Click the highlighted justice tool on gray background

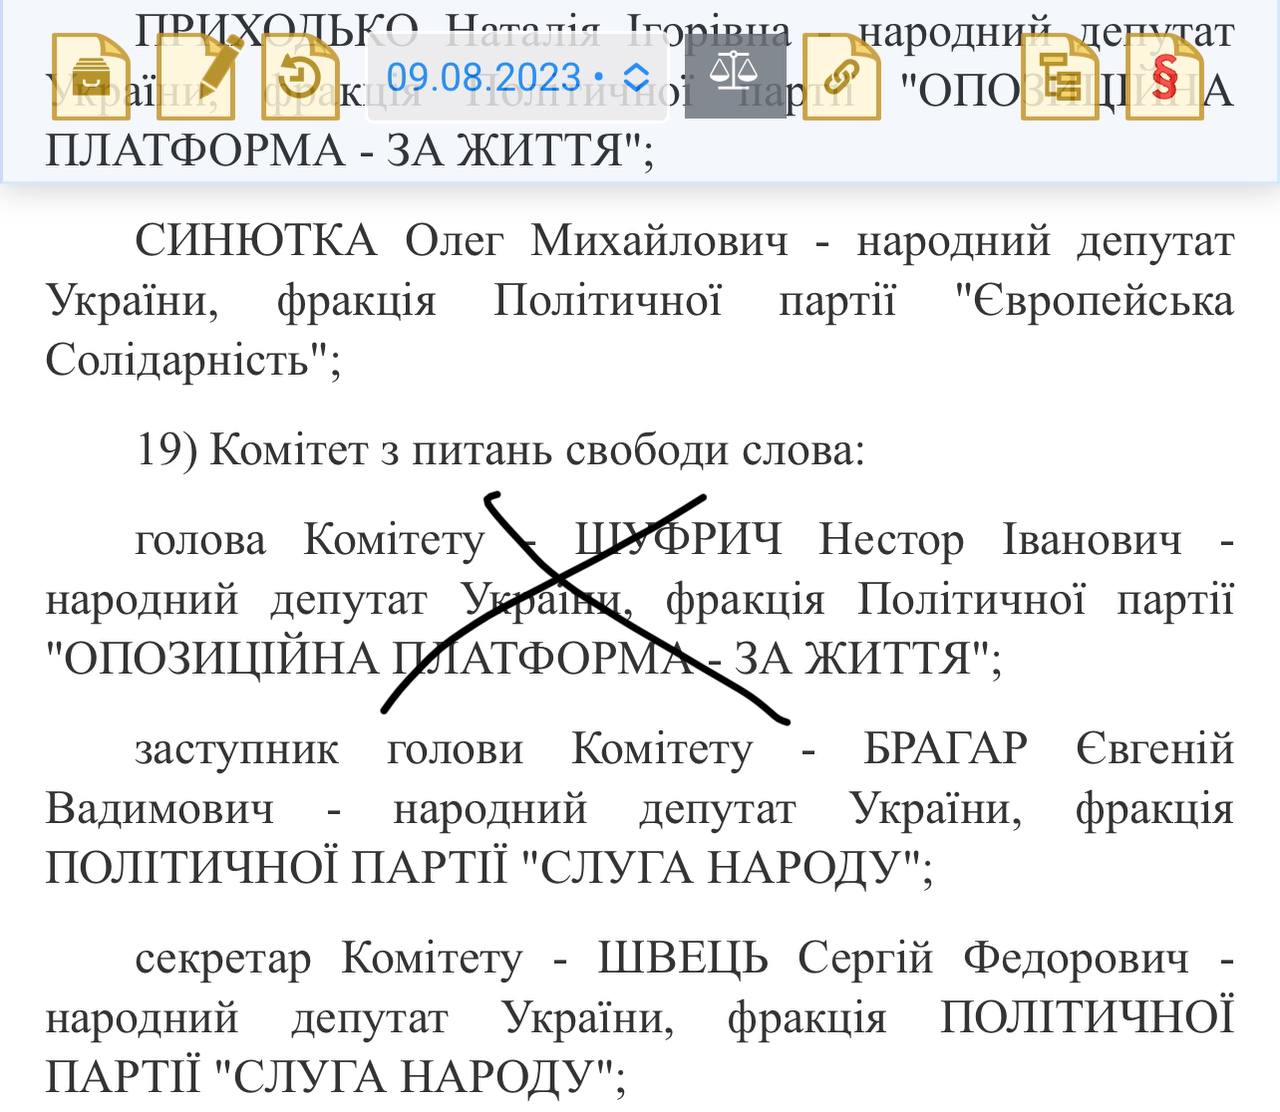pyautogui.click(x=733, y=75)
